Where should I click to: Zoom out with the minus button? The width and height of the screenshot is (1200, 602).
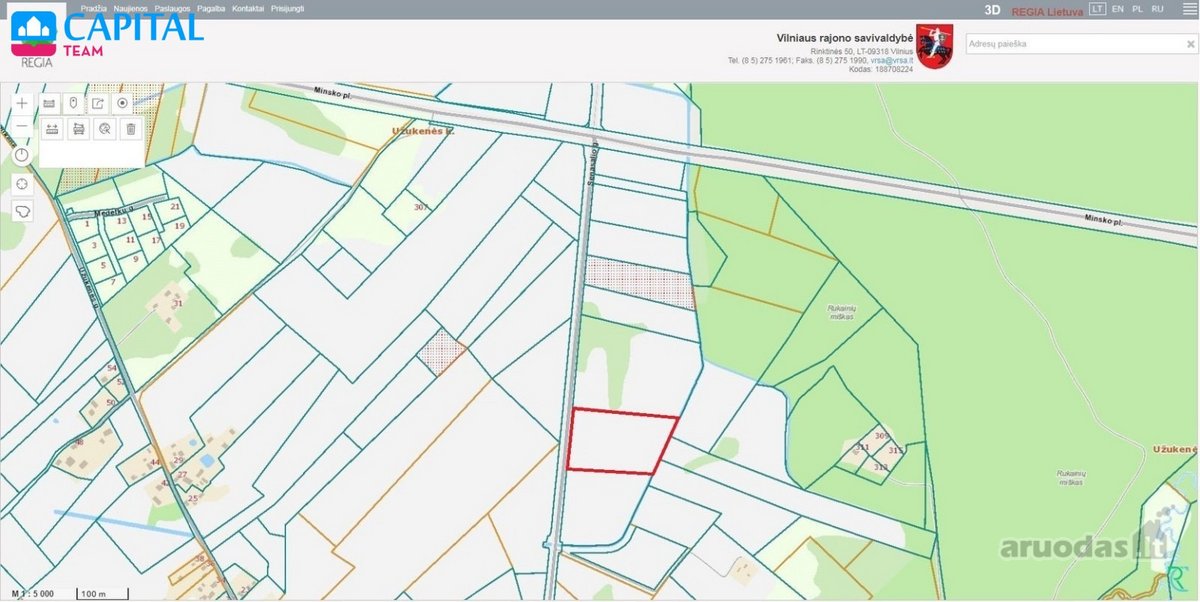pyautogui.click(x=23, y=127)
